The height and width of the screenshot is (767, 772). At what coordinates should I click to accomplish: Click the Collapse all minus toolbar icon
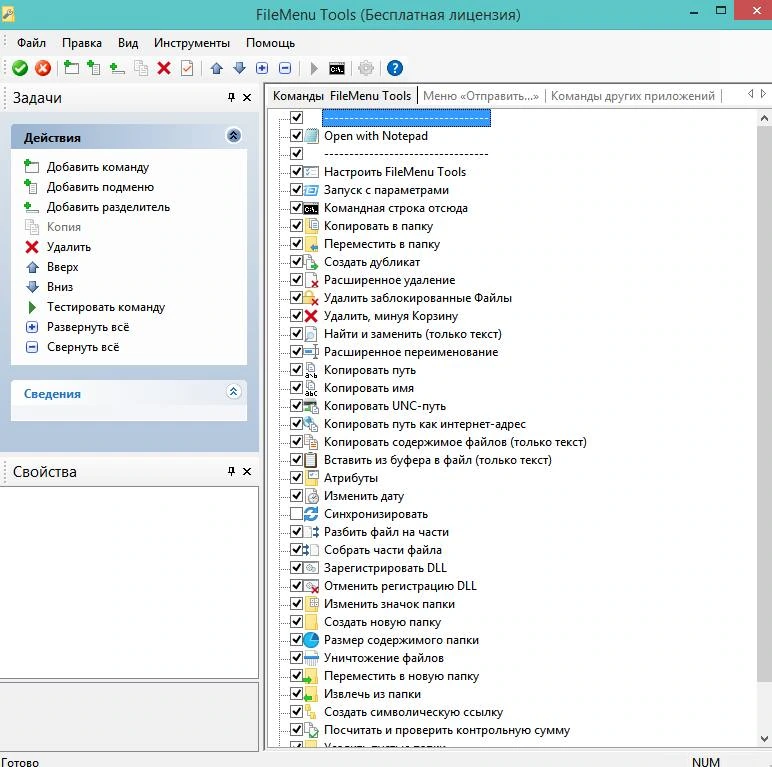click(x=285, y=68)
